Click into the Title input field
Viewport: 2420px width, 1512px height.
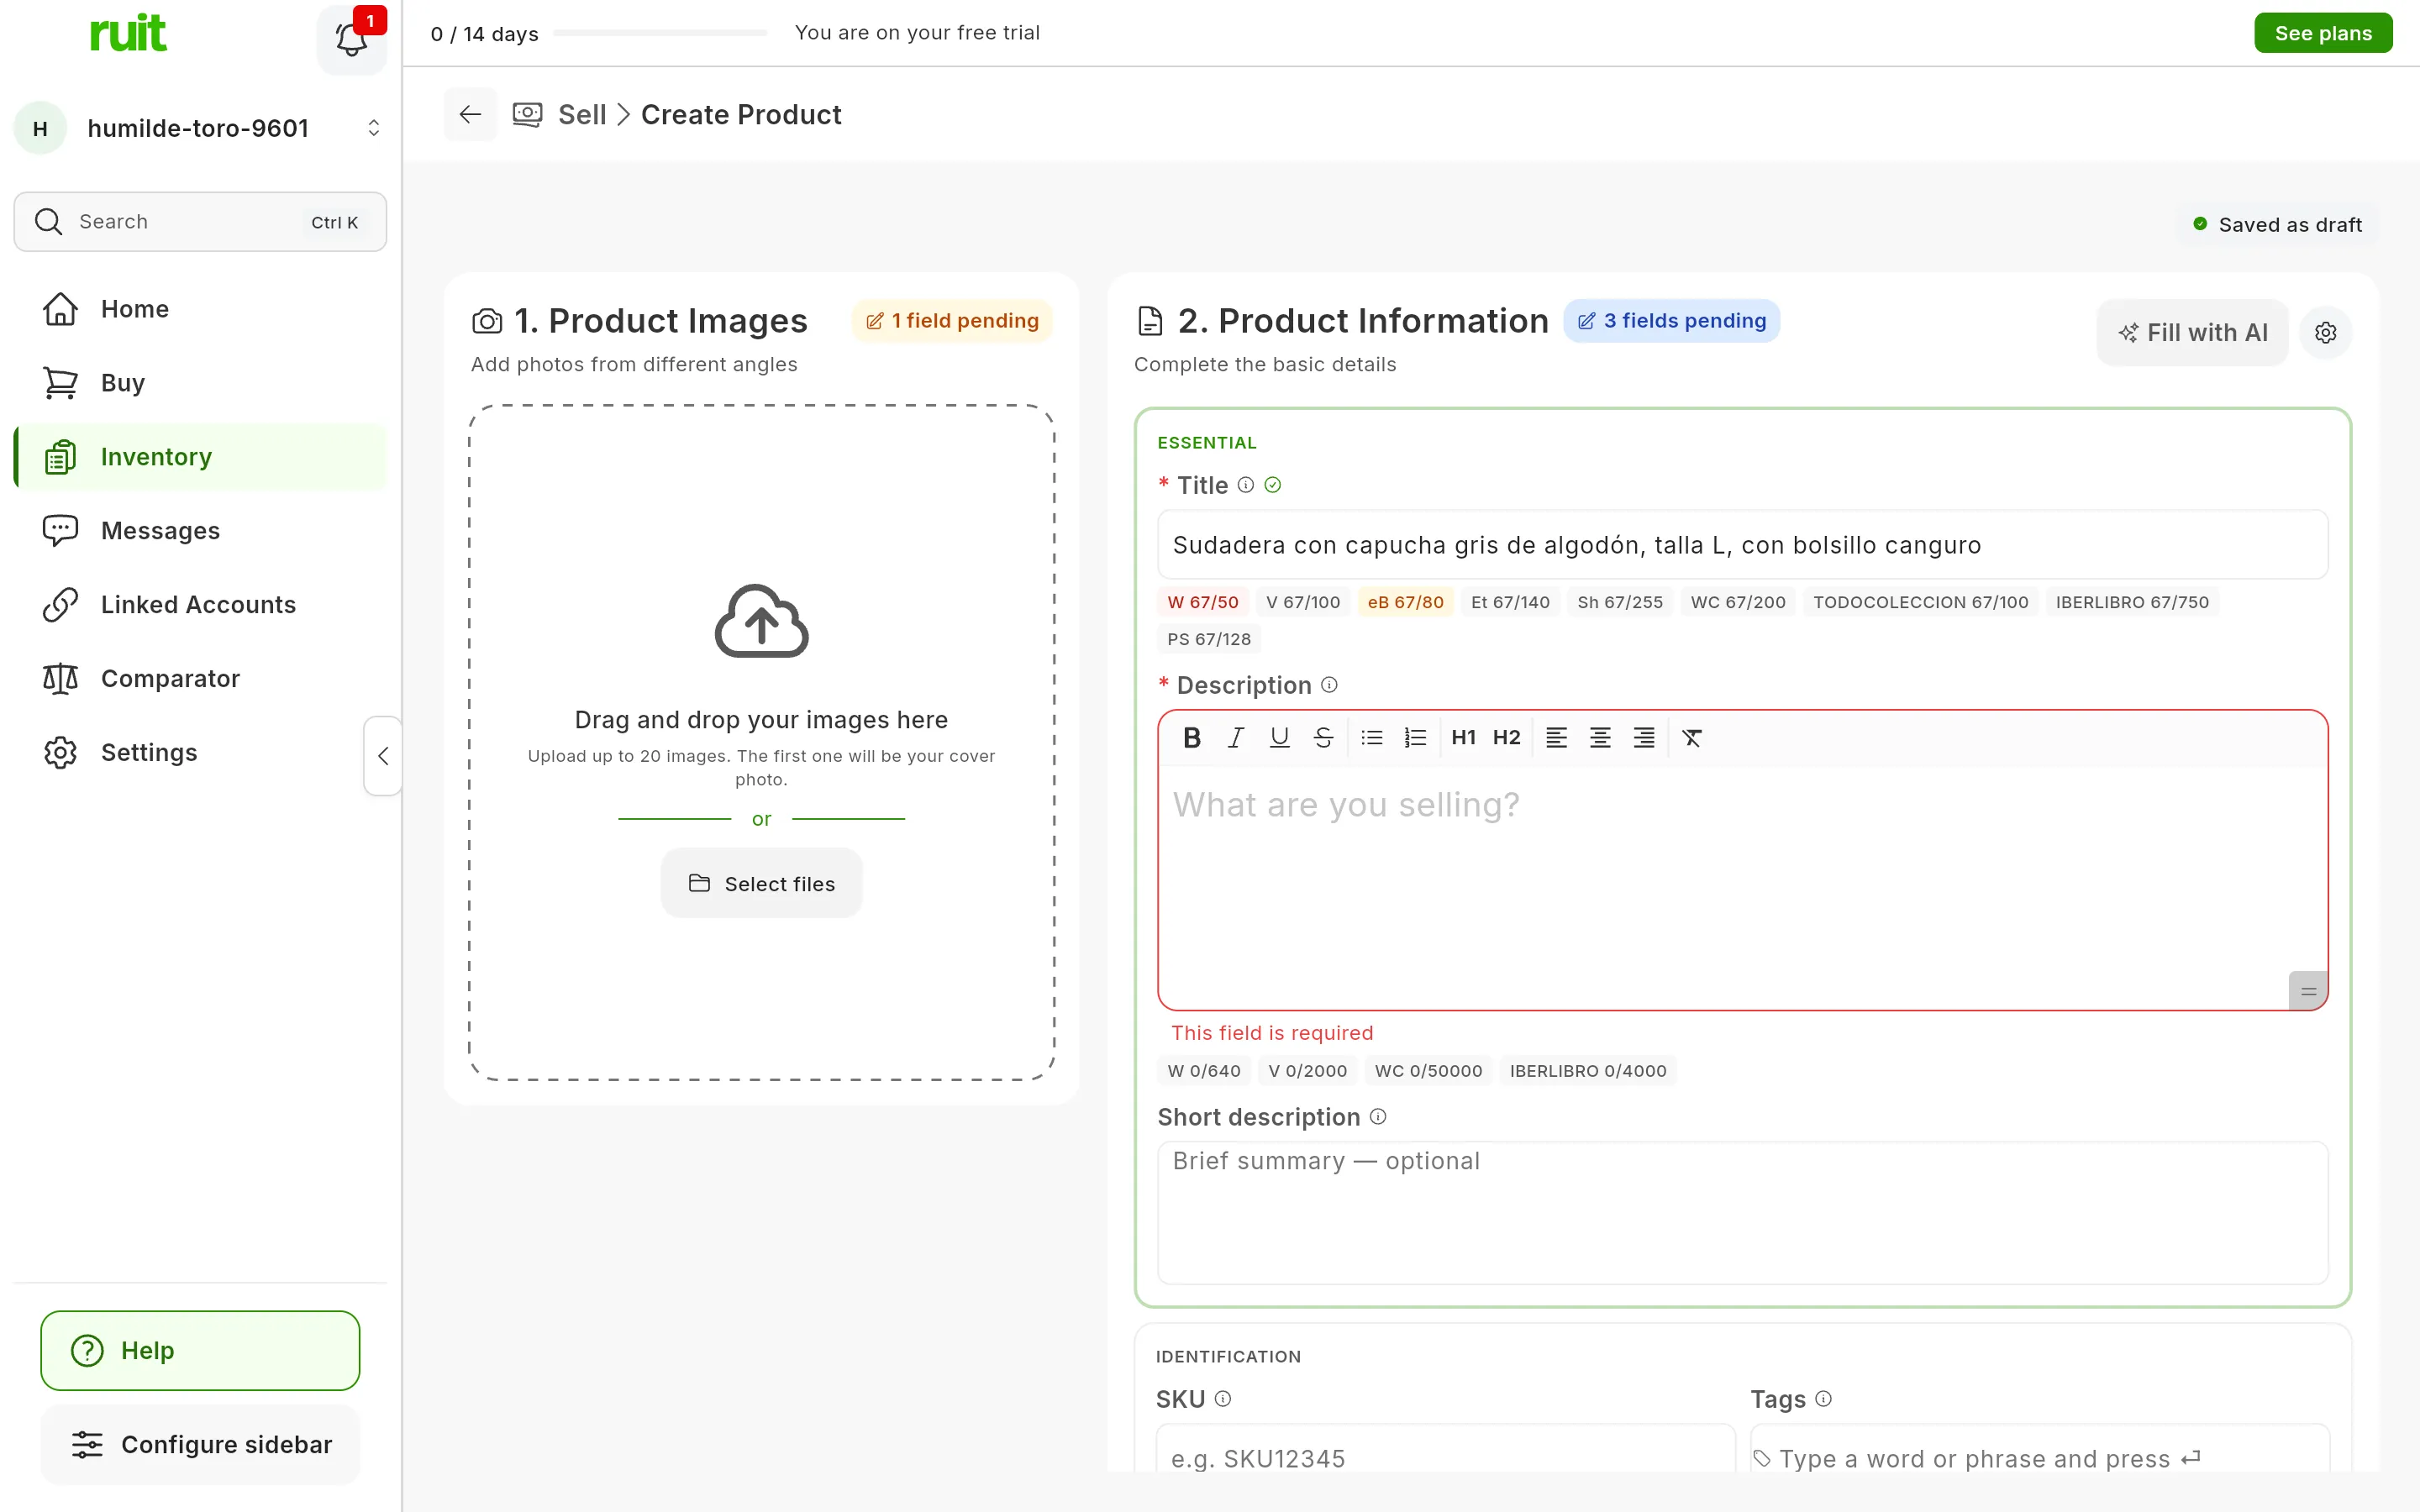(x=1742, y=545)
